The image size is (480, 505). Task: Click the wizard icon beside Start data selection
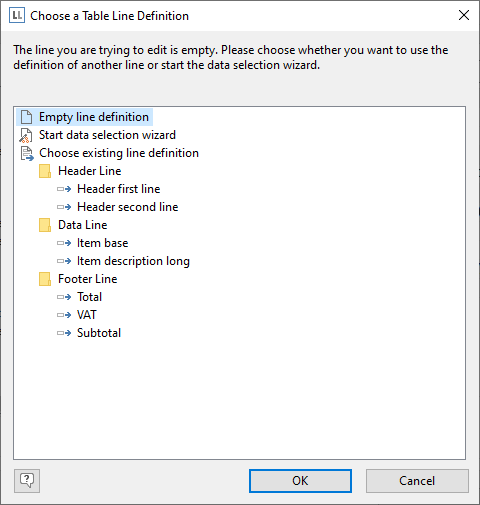26,135
